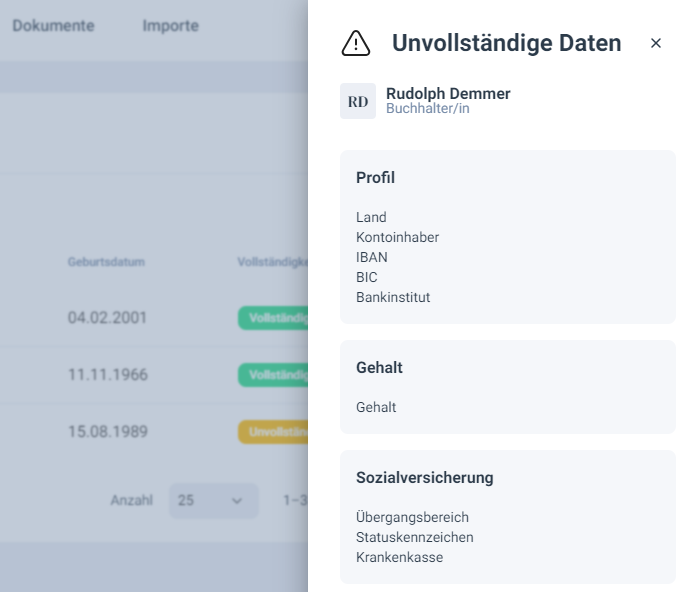This screenshot has height=592, width=682.
Task: Open the Dokumente menu
Action: point(53,26)
